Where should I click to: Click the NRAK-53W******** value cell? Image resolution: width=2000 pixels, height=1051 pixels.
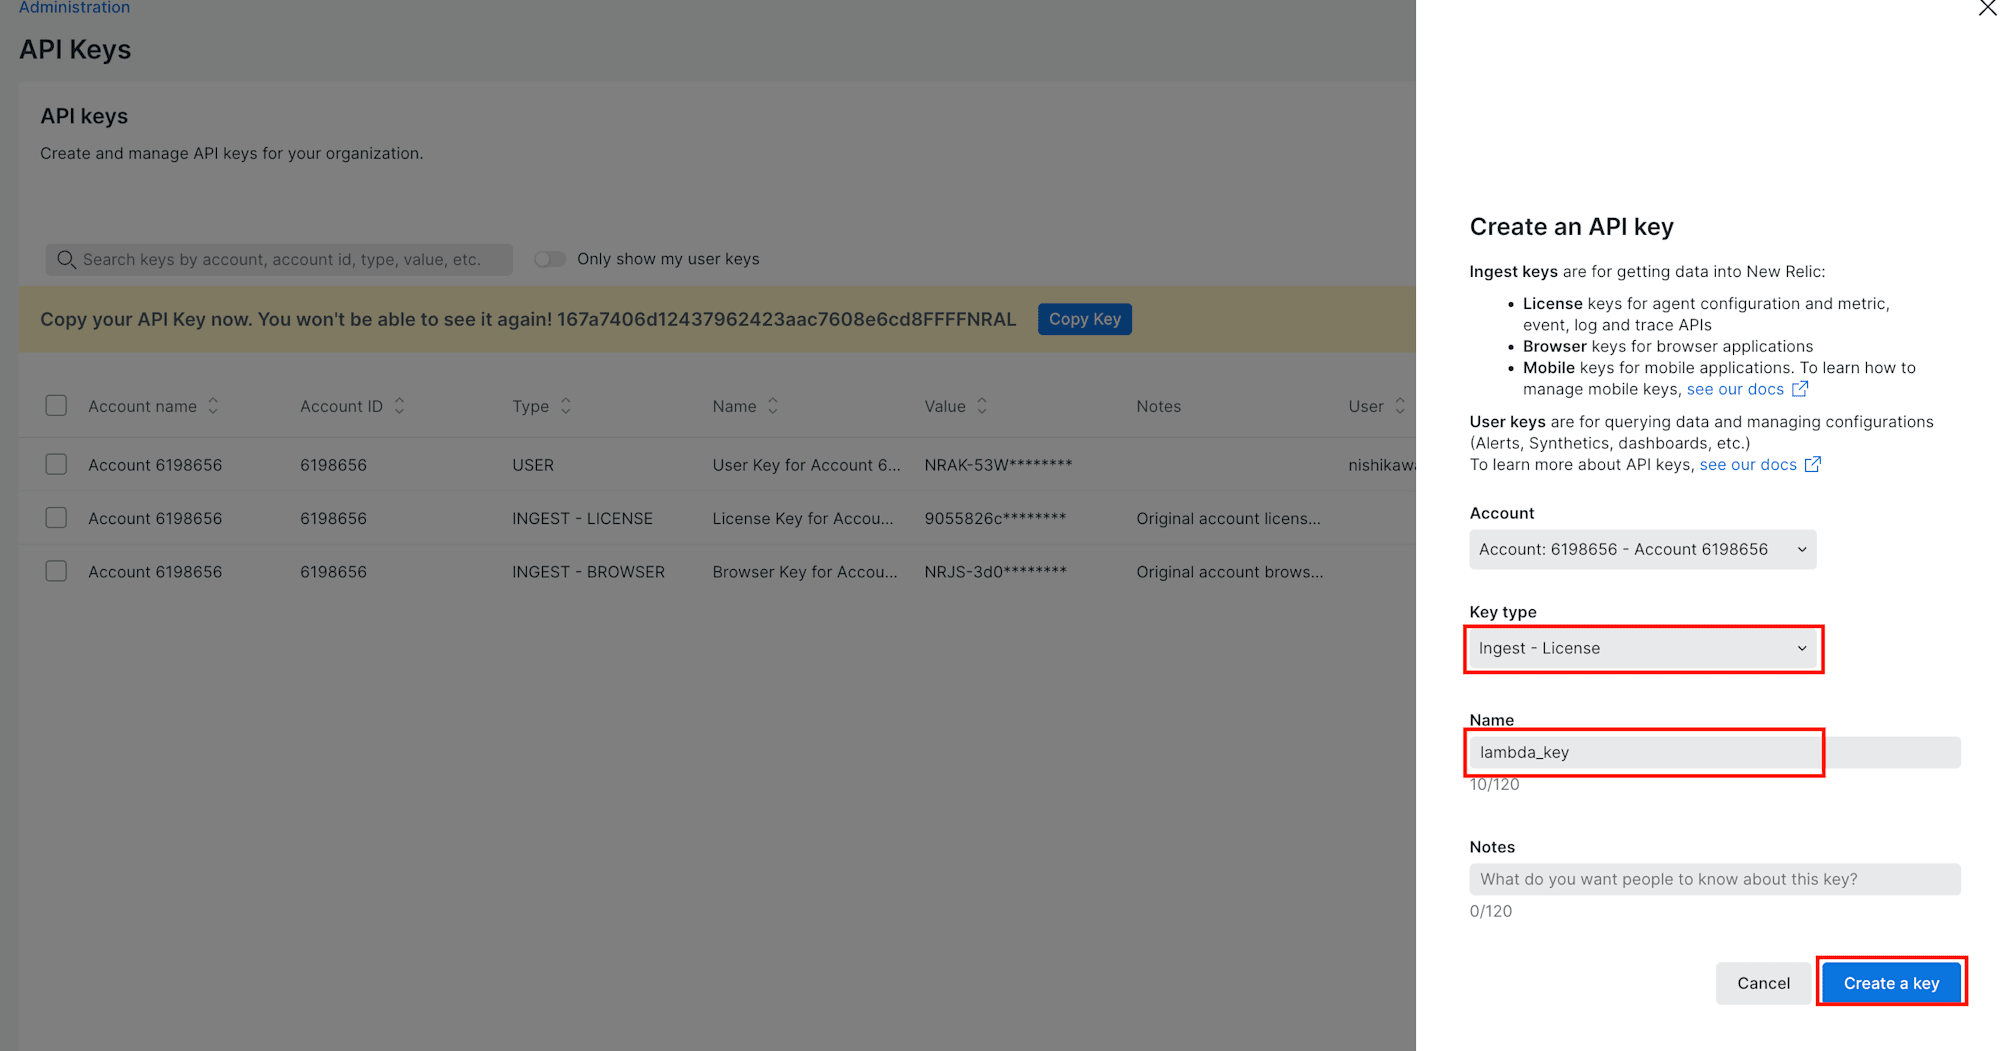pyautogui.click(x=998, y=464)
